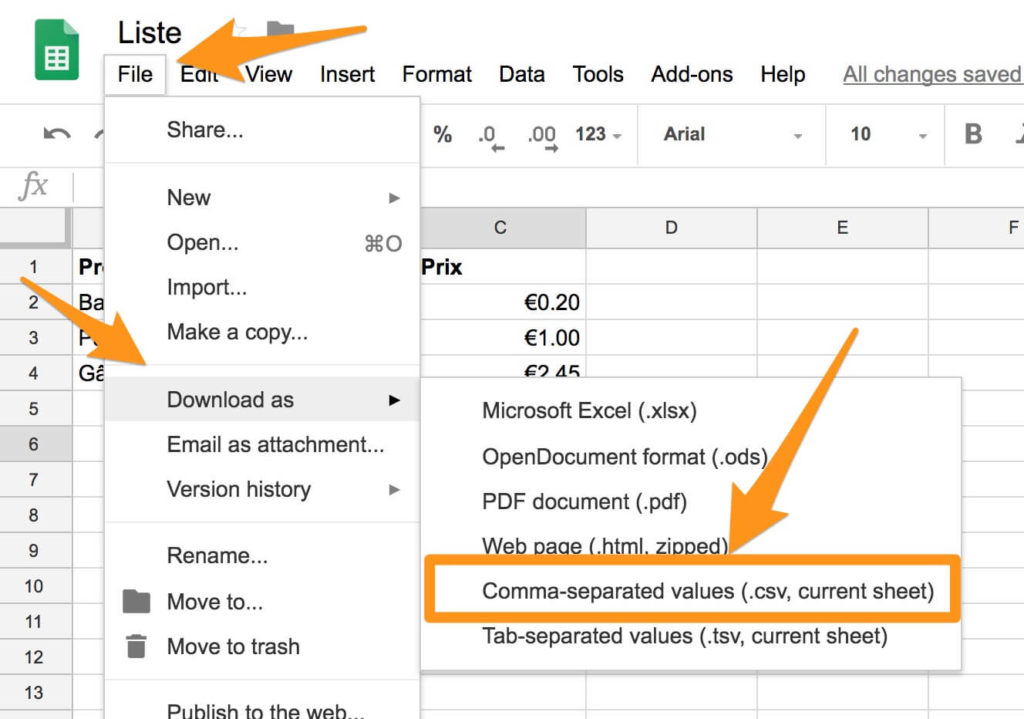
Task: Open the Insert menu
Action: [x=347, y=74]
